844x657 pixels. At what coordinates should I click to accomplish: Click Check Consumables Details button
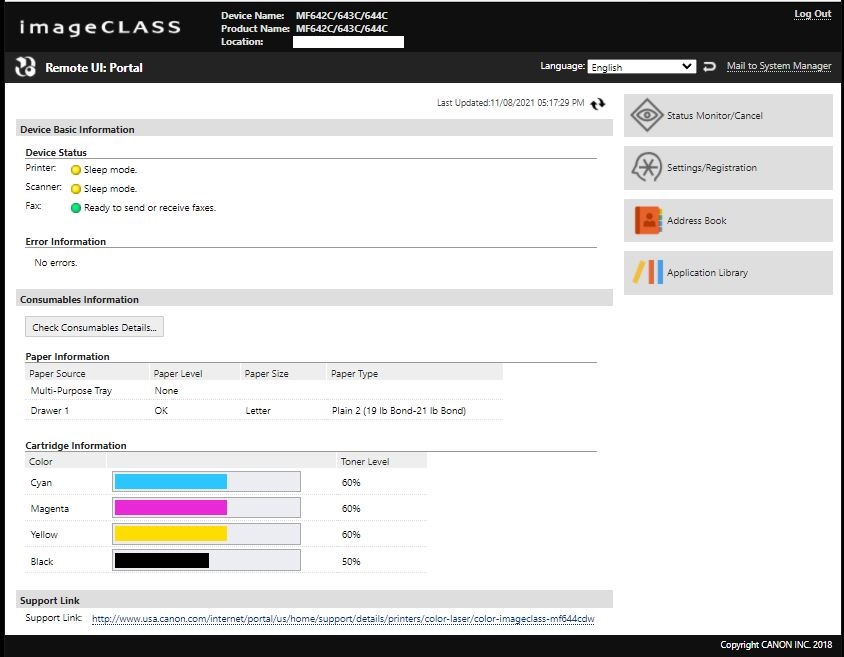coord(94,327)
